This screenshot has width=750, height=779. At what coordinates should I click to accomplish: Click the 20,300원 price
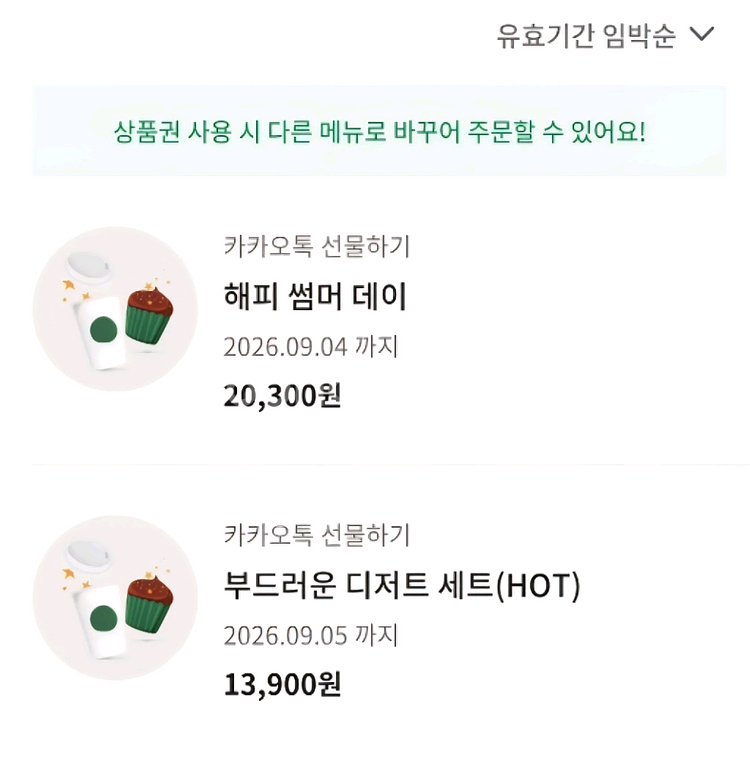(x=283, y=396)
